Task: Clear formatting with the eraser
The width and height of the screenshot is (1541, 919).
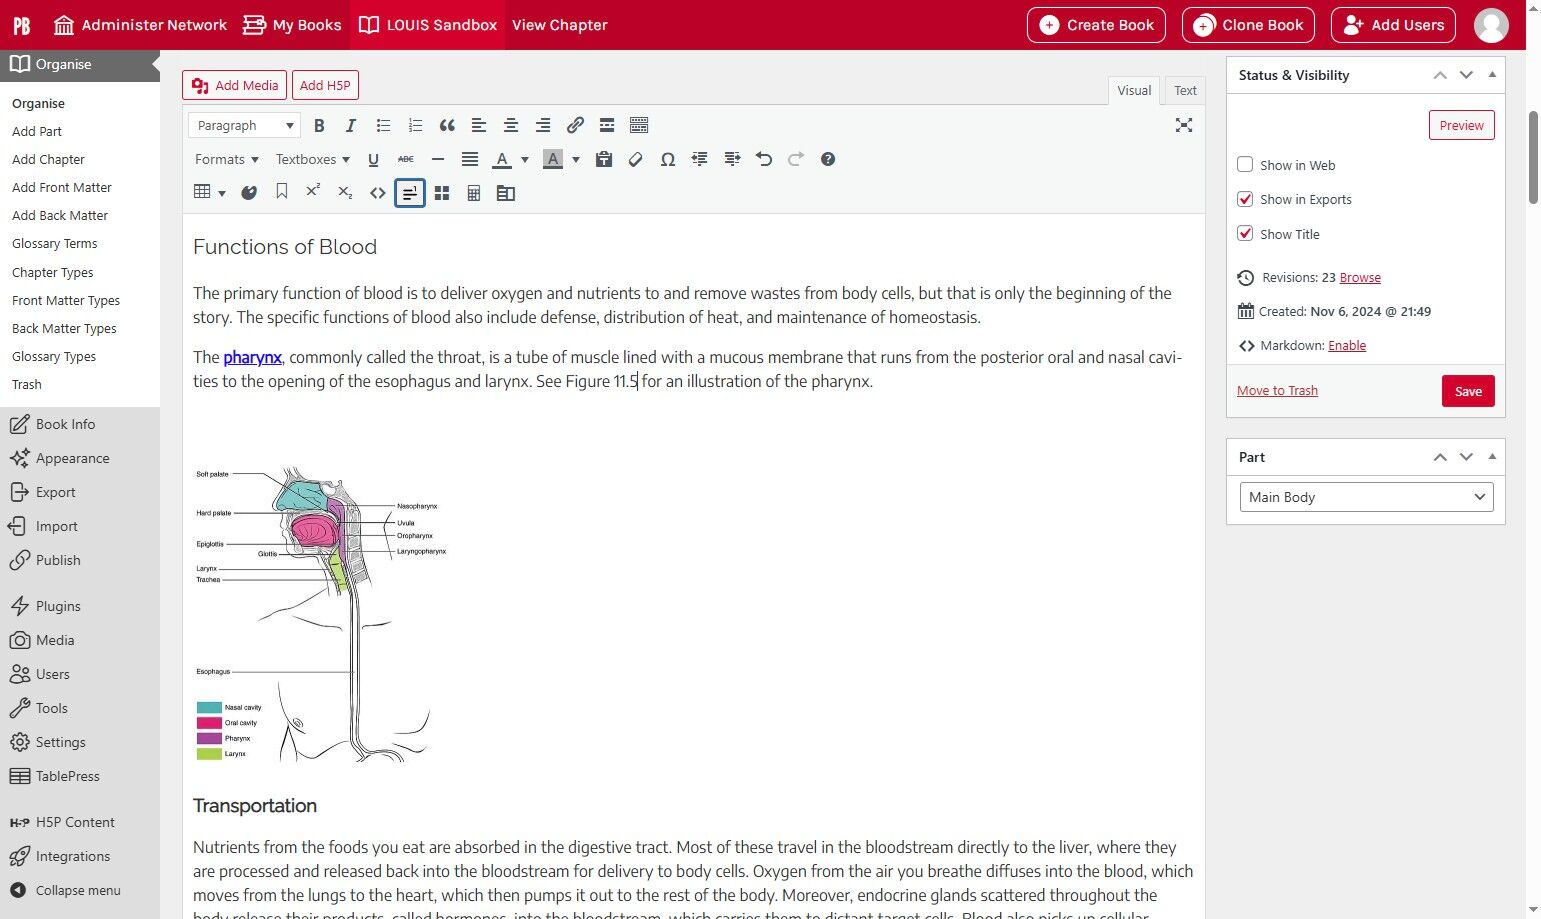Action: click(635, 159)
